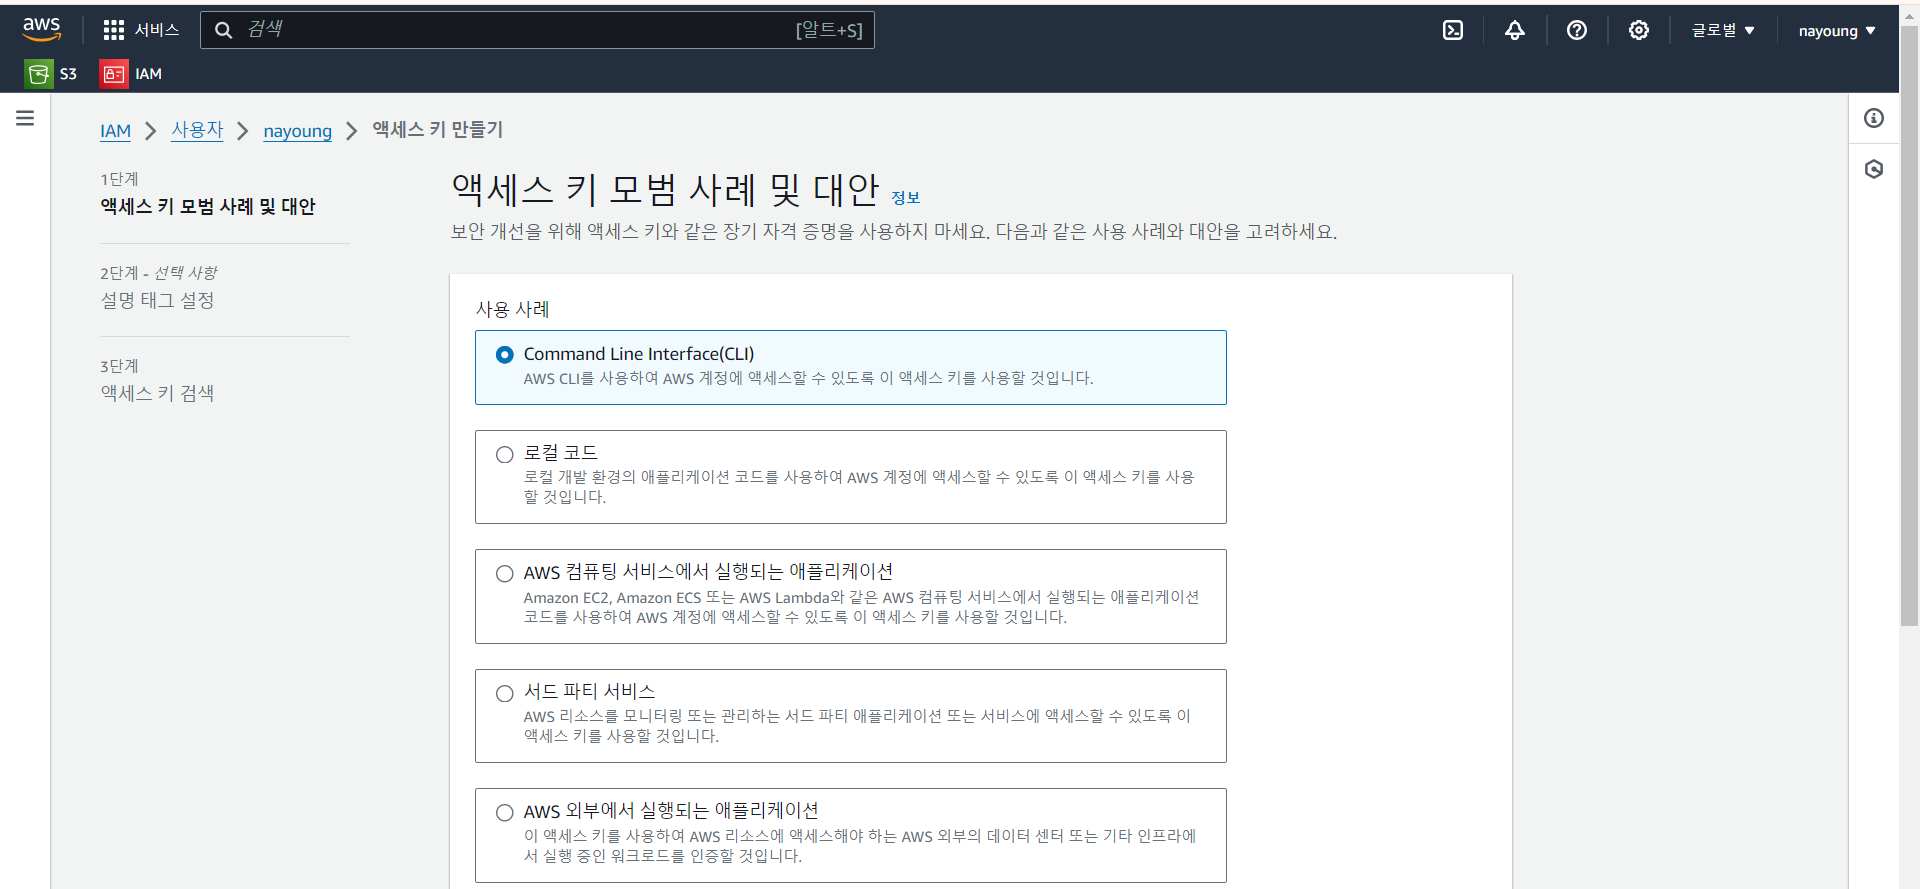The width and height of the screenshot is (1920, 889).
Task: Click the S3 service shortcut icon
Action: pos(39,74)
